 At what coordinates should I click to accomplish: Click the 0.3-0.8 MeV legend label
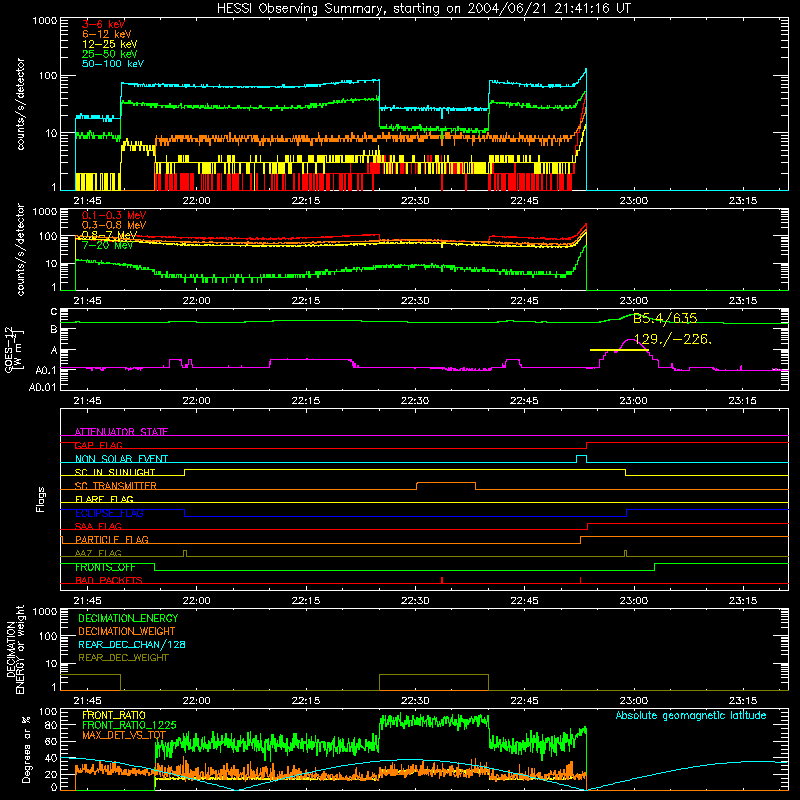[x=114, y=225]
